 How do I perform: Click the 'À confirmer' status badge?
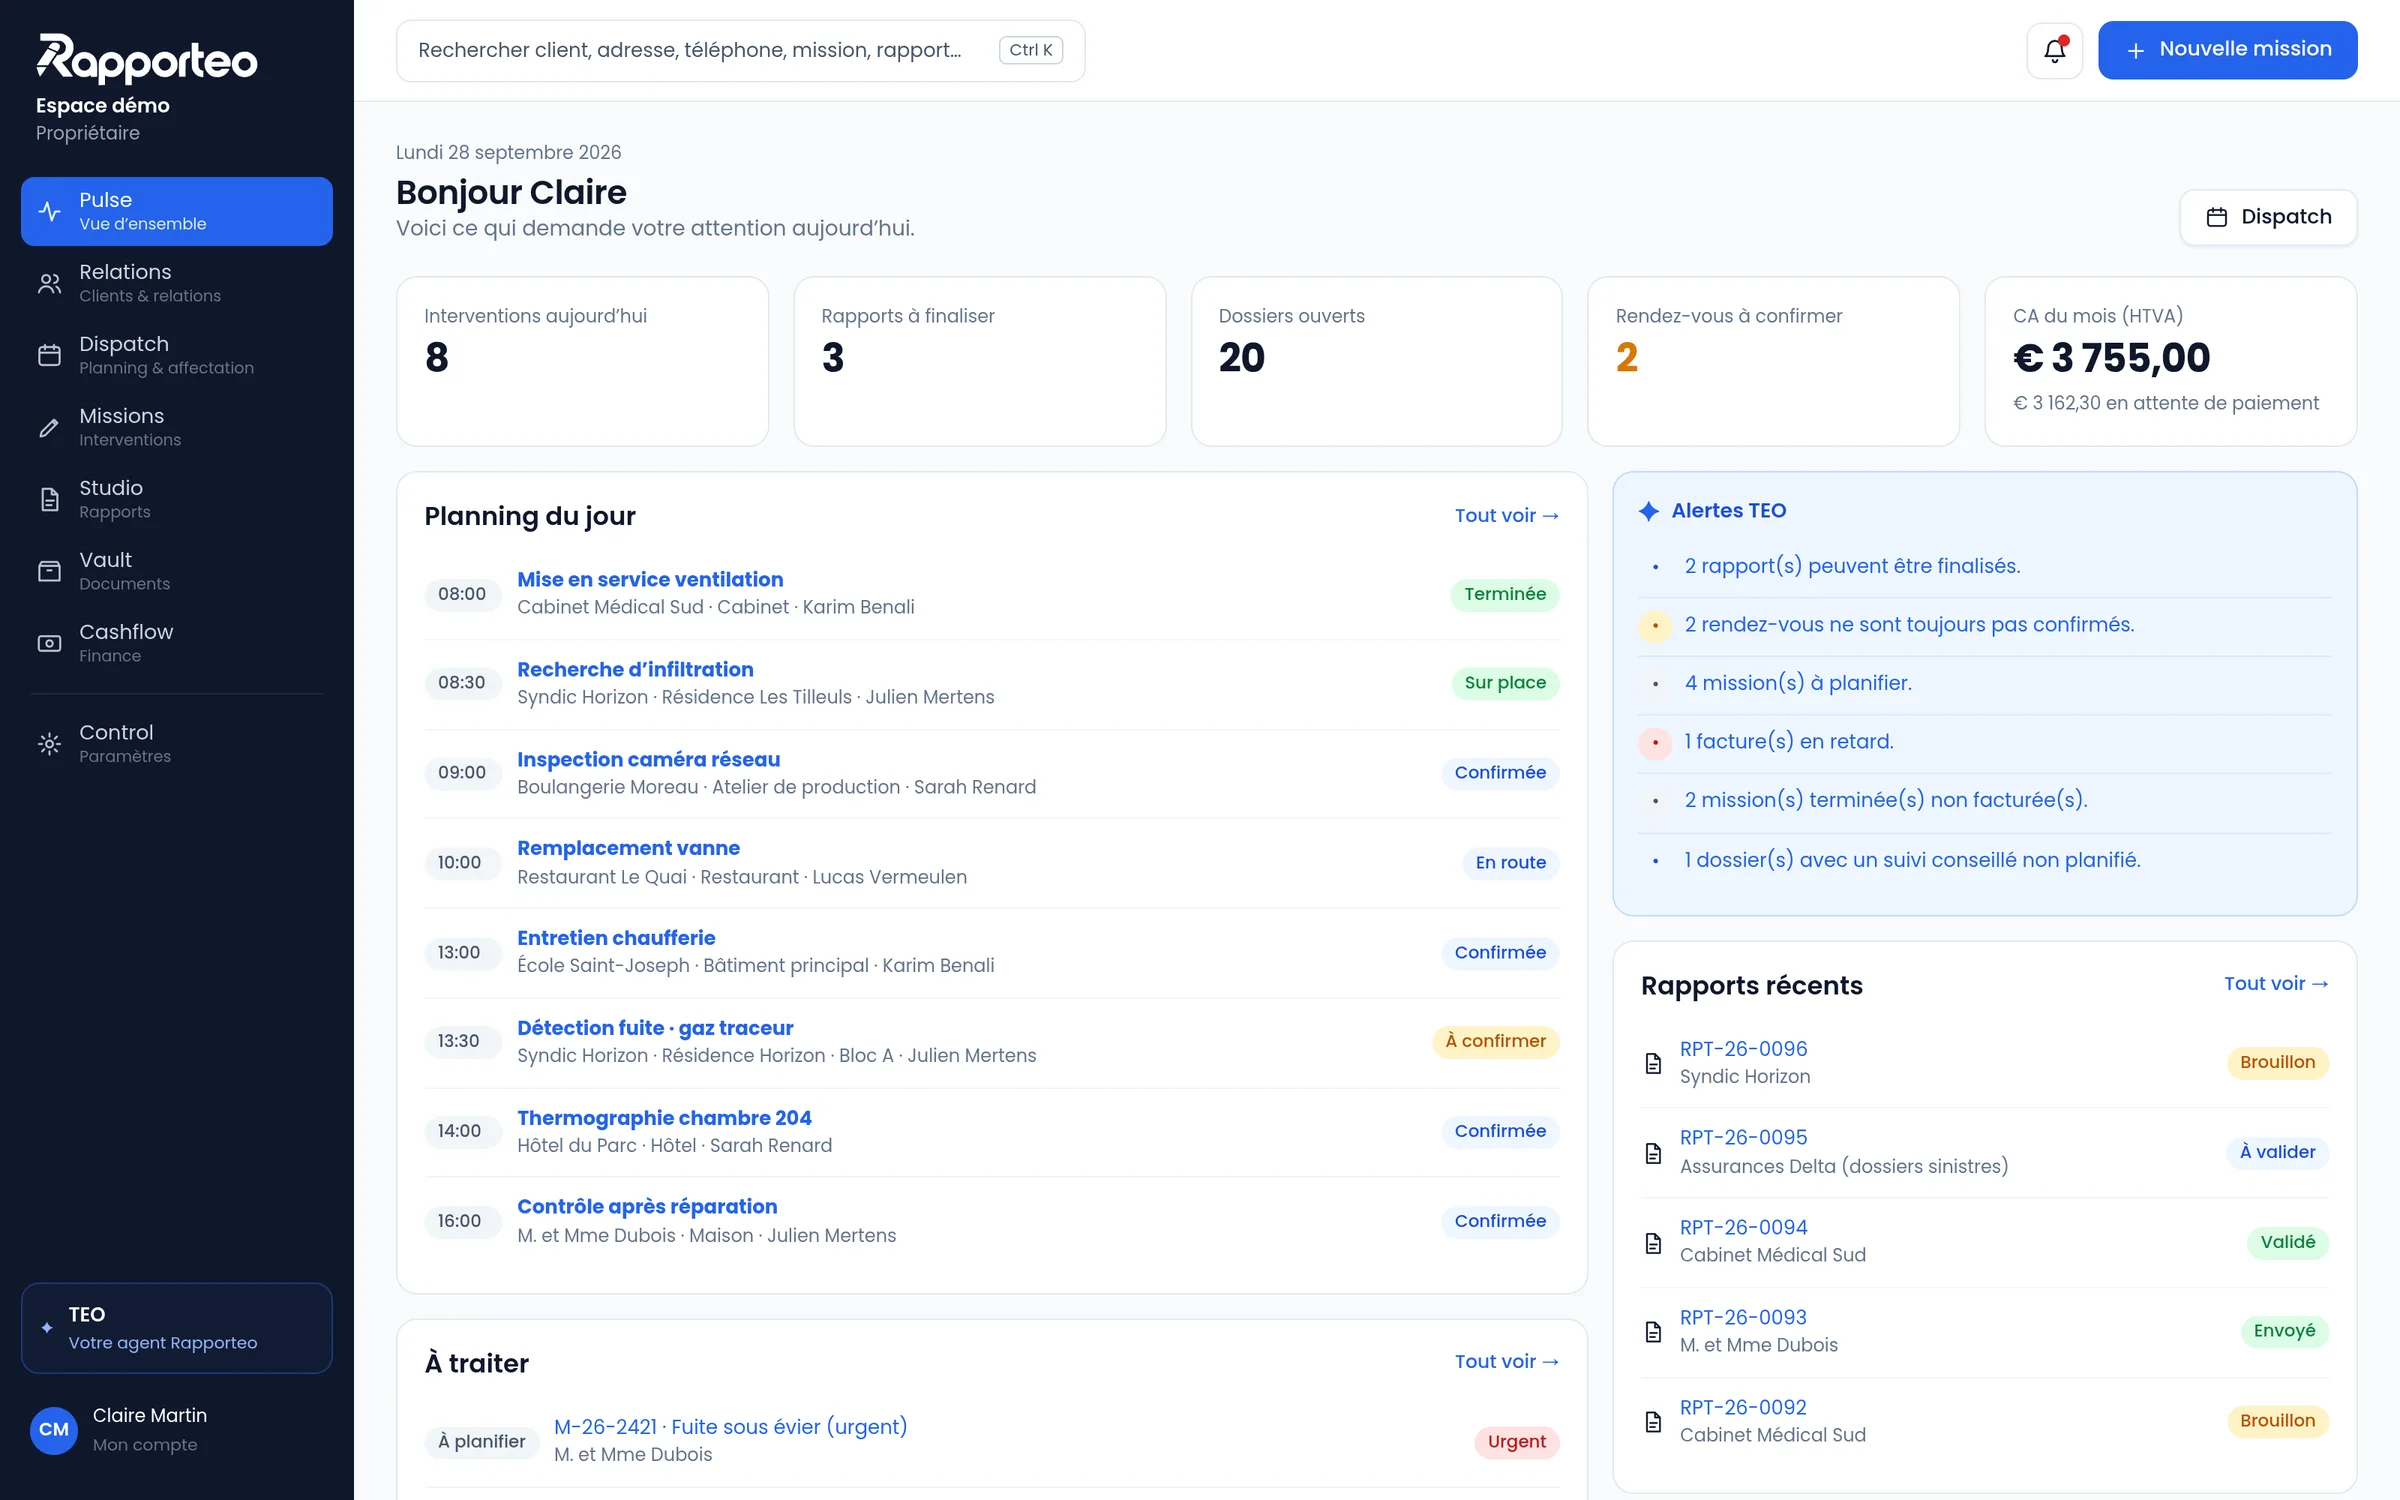(x=1495, y=1041)
